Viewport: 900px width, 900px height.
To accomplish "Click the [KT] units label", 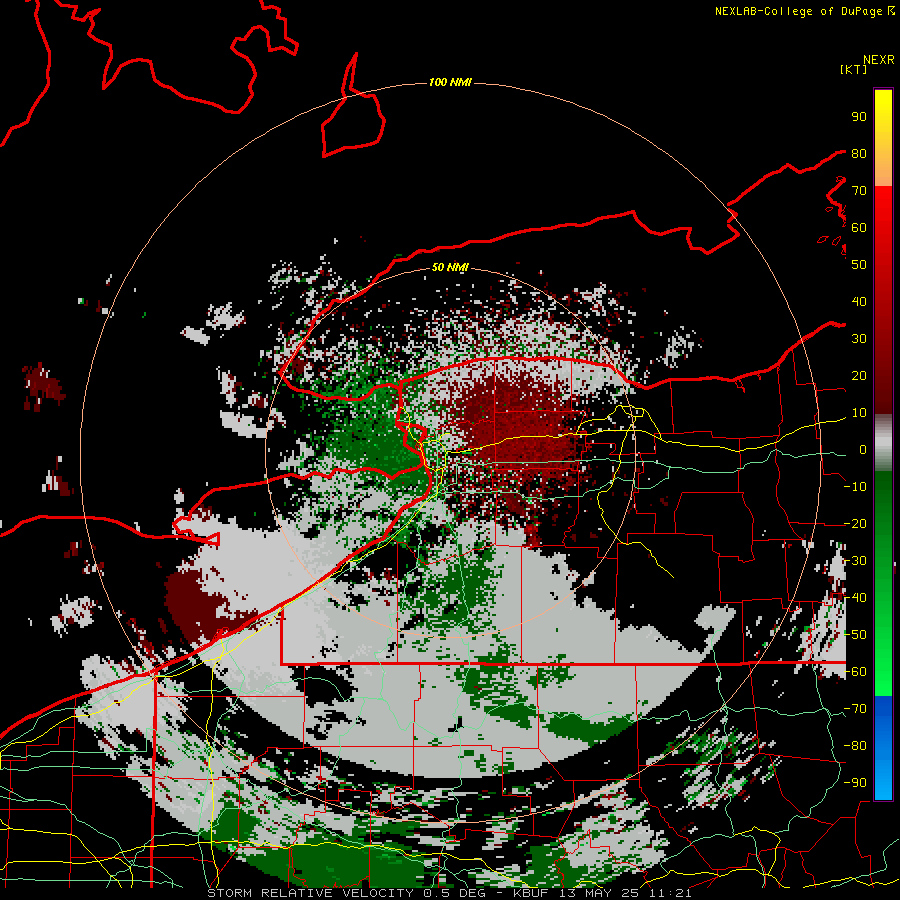I will (x=854, y=69).
